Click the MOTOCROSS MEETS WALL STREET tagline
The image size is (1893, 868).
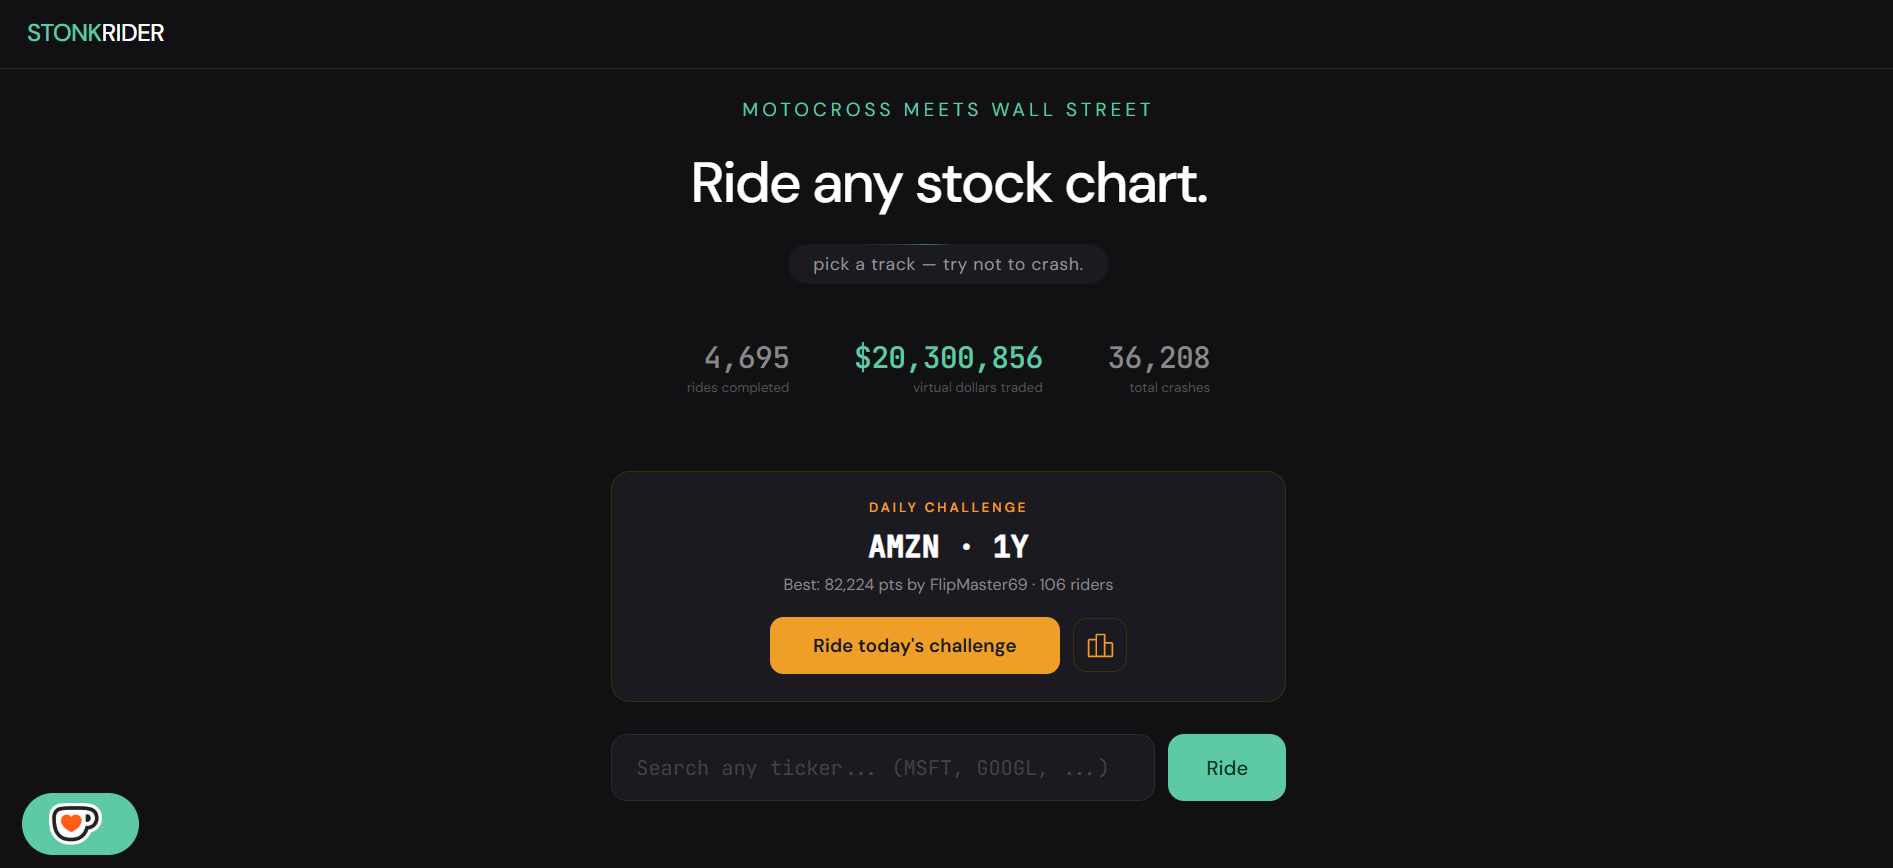[947, 110]
